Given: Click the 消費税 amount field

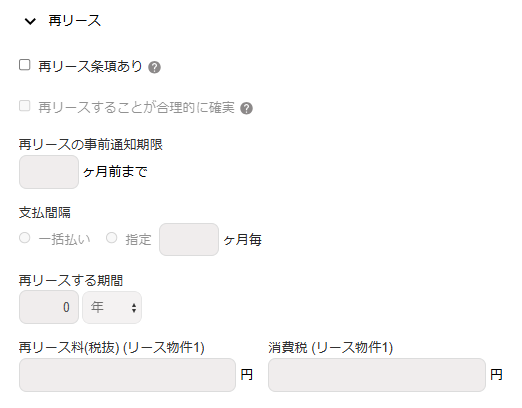Looking at the screenshot, I should [377, 375].
